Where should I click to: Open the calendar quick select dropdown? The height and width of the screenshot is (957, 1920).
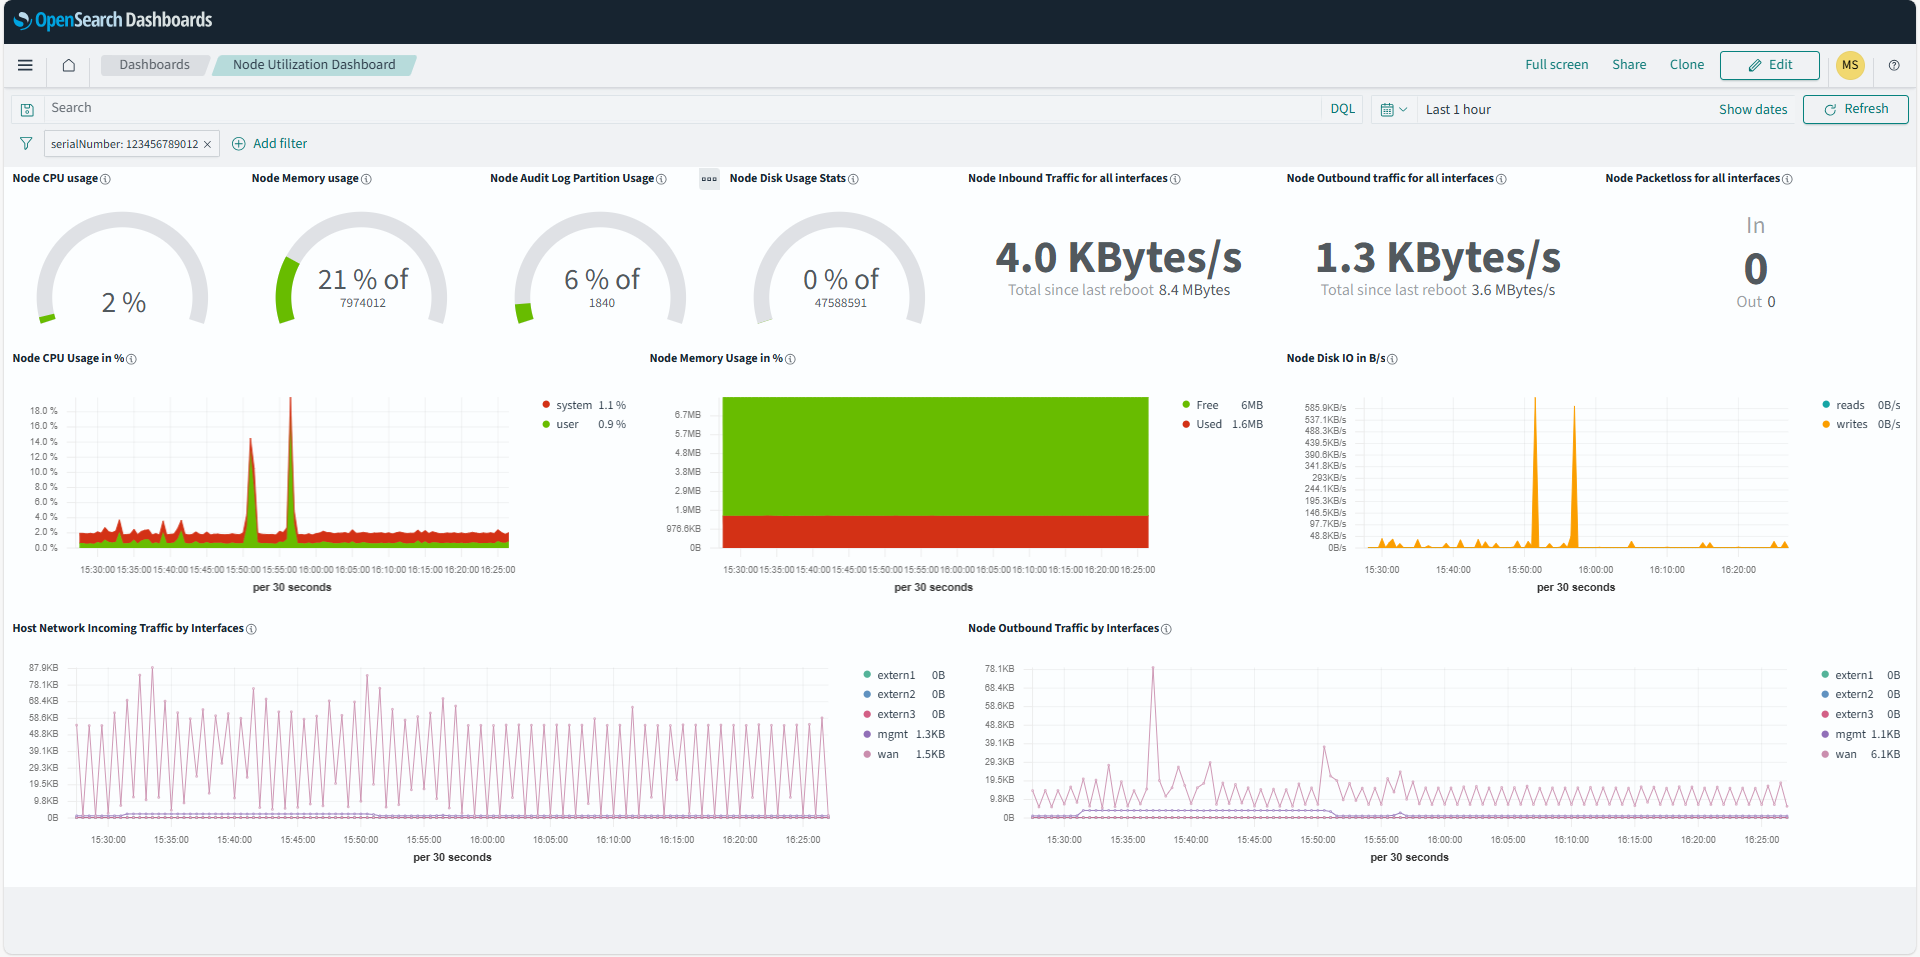click(x=1393, y=109)
